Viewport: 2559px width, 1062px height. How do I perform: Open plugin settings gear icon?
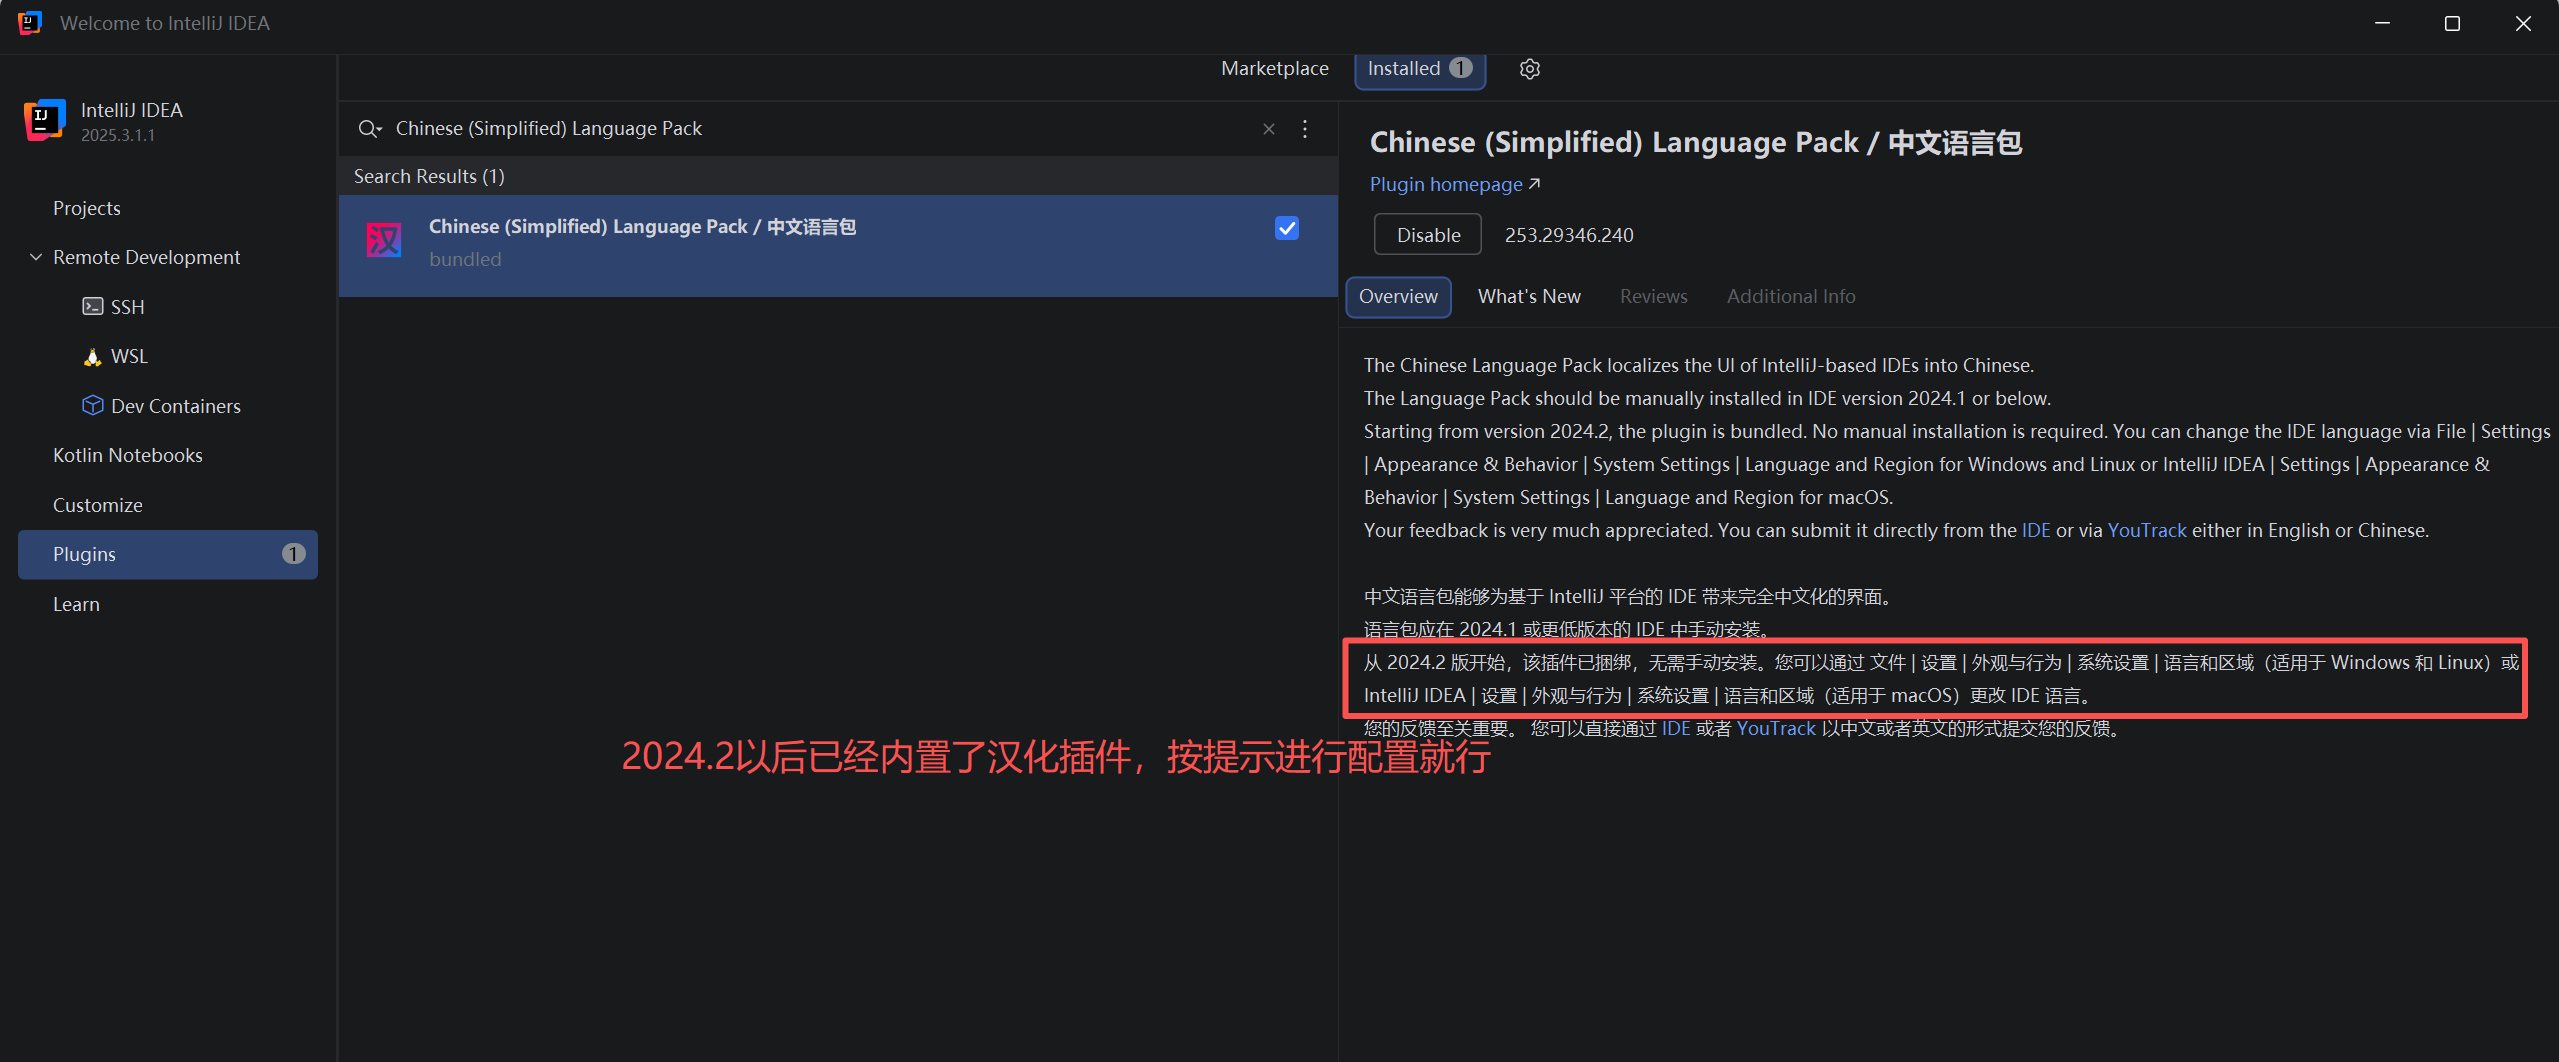click(1529, 69)
